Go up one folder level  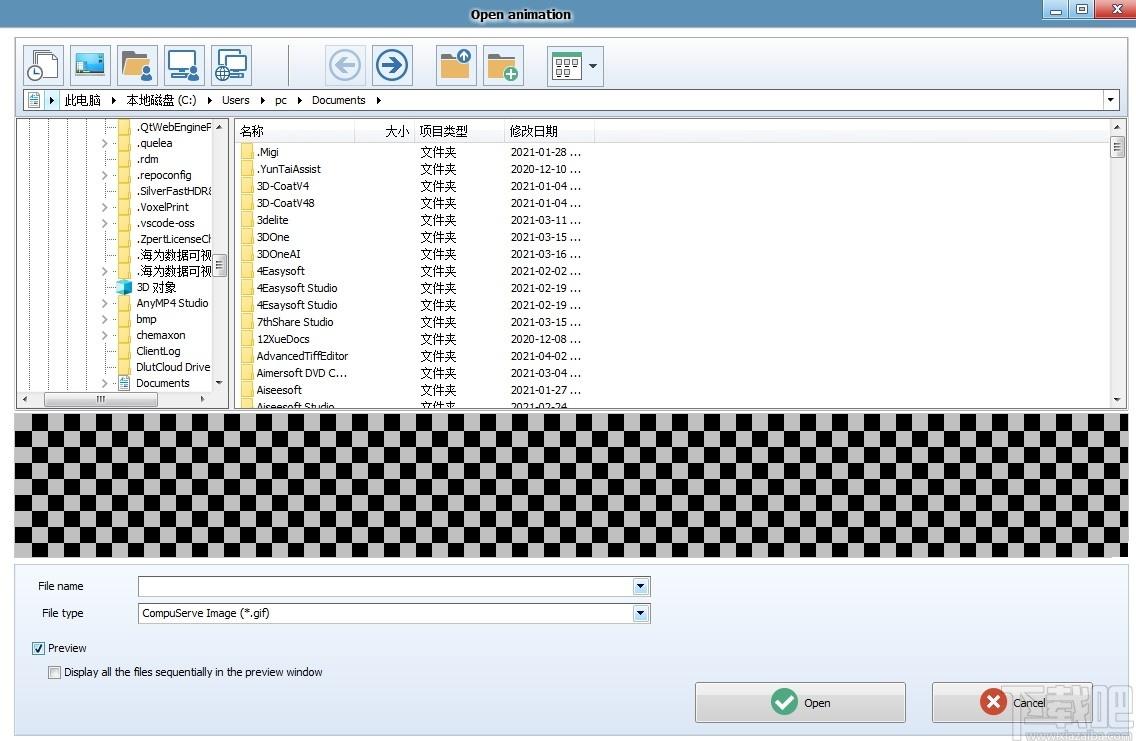point(456,66)
